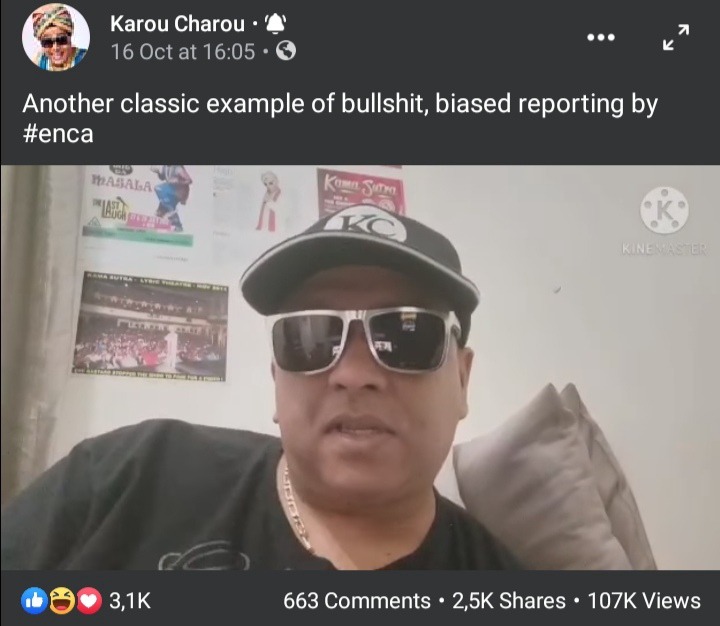The image size is (720, 626).
Task: Click the Masala poster in the video
Action: 138,206
